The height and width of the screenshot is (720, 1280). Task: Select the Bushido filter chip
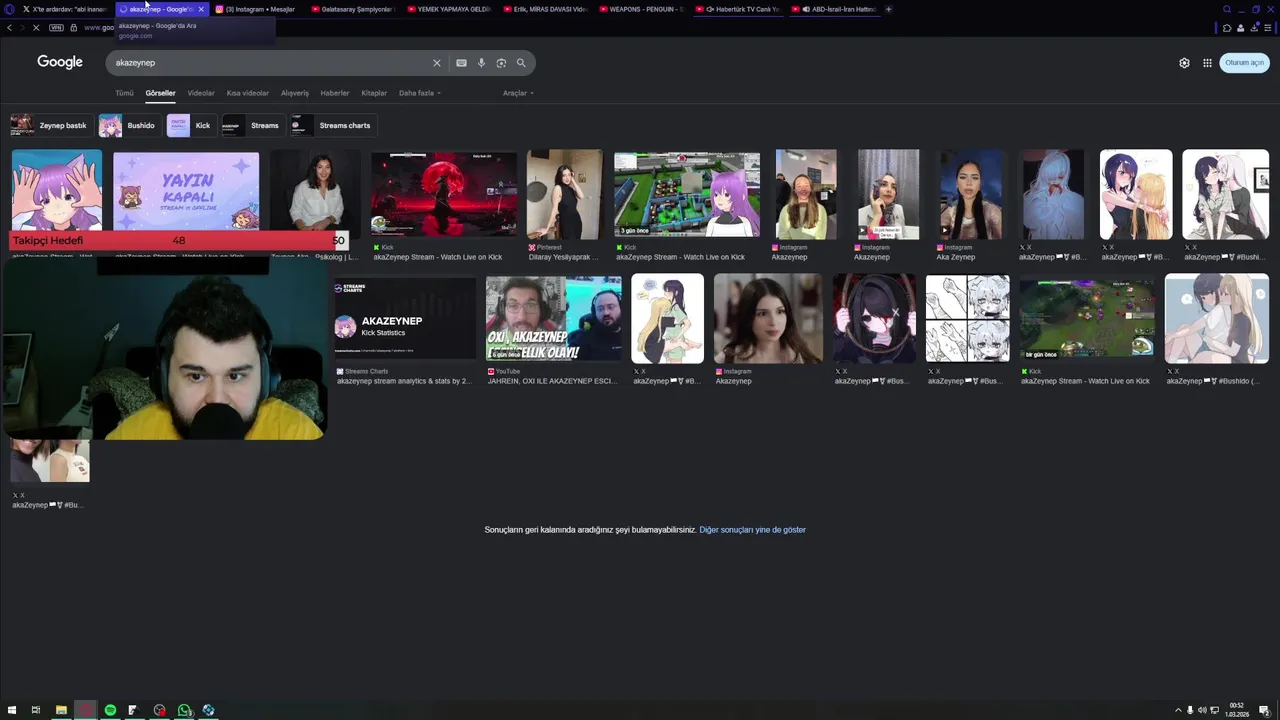point(128,125)
